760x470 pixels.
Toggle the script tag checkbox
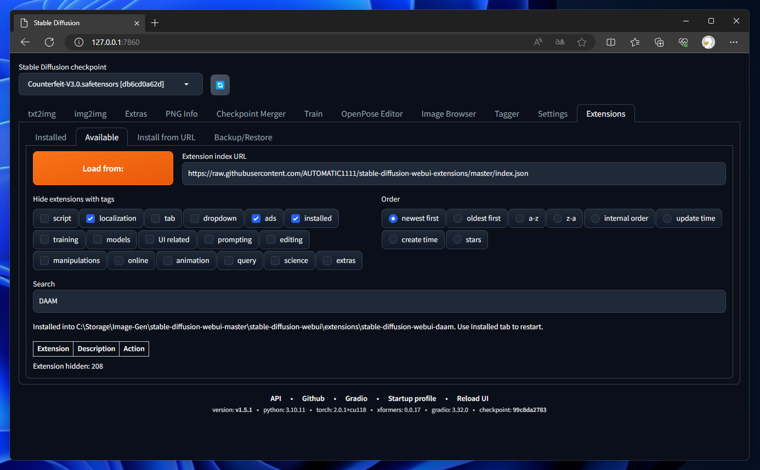click(44, 219)
